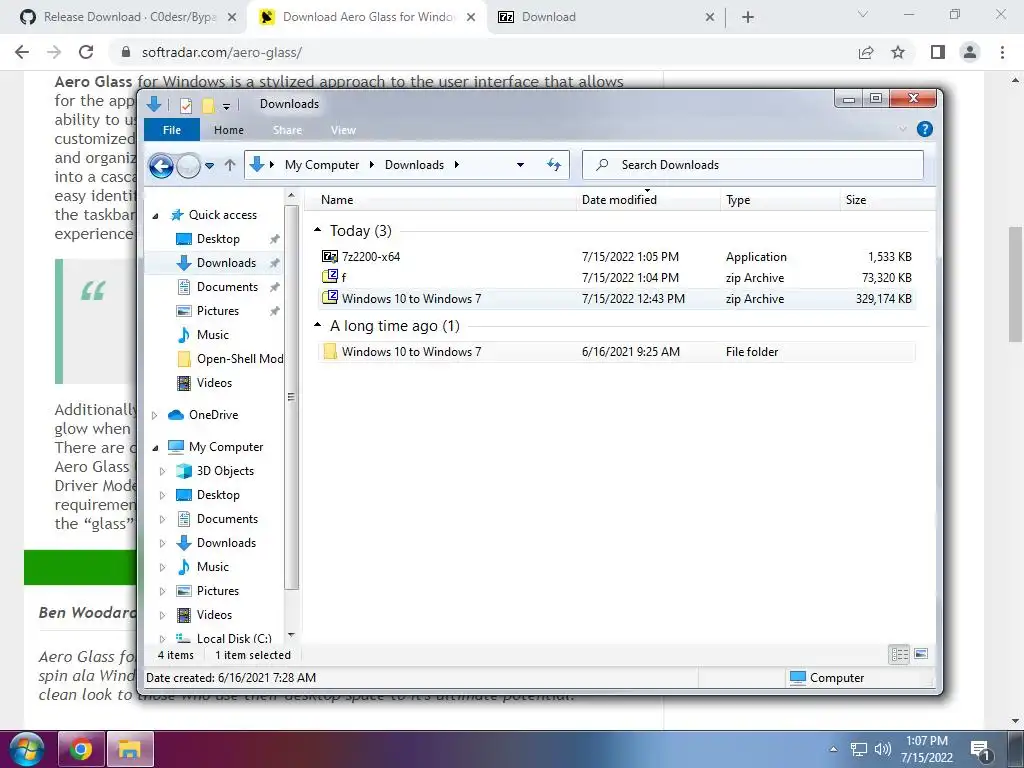This screenshot has width=1024, height=768.
Task: Expand the OneDrive tree node
Action: 155,415
